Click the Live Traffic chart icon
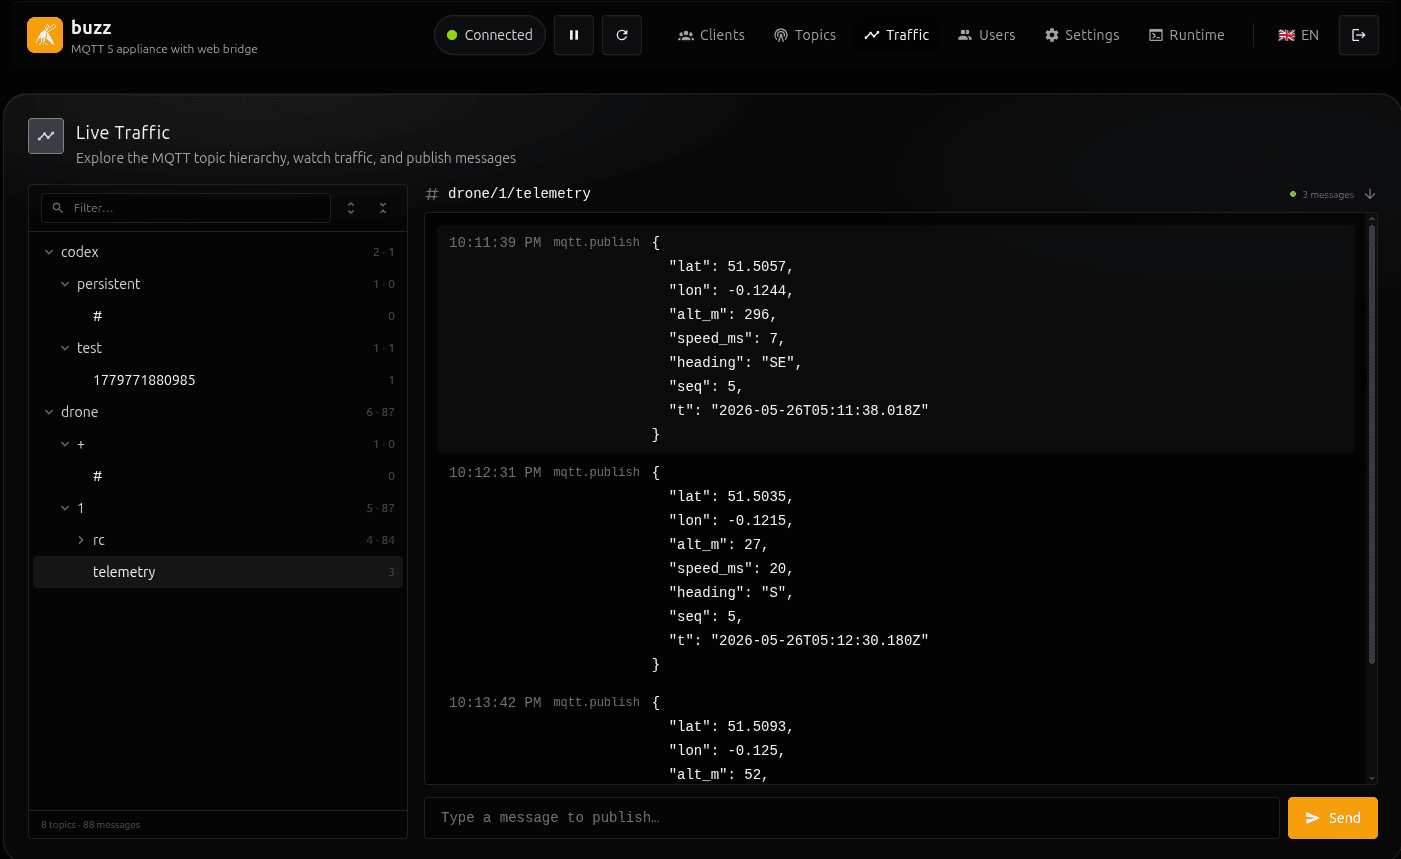This screenshot has height=859, width=1401. pyautogui.click(x=46, y=136)
